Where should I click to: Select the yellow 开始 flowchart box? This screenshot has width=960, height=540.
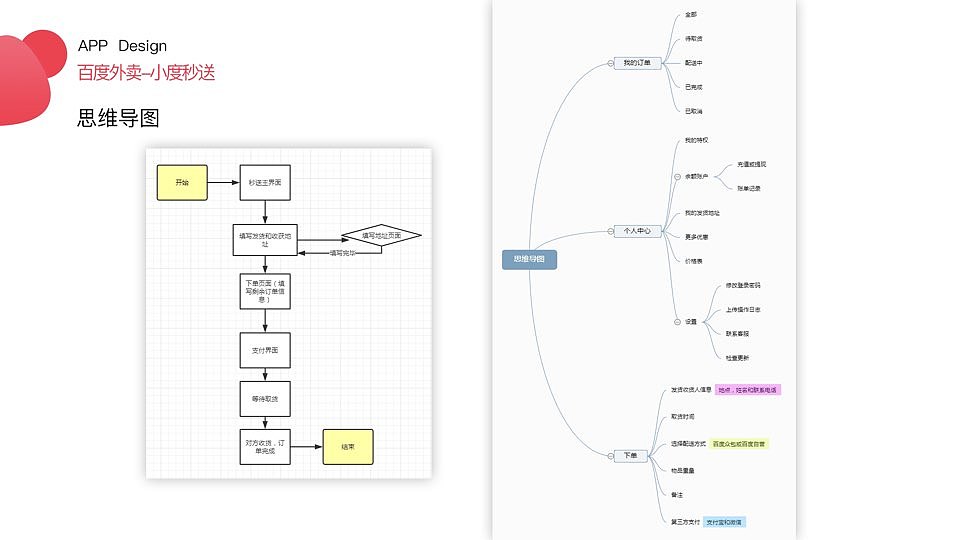182,182
